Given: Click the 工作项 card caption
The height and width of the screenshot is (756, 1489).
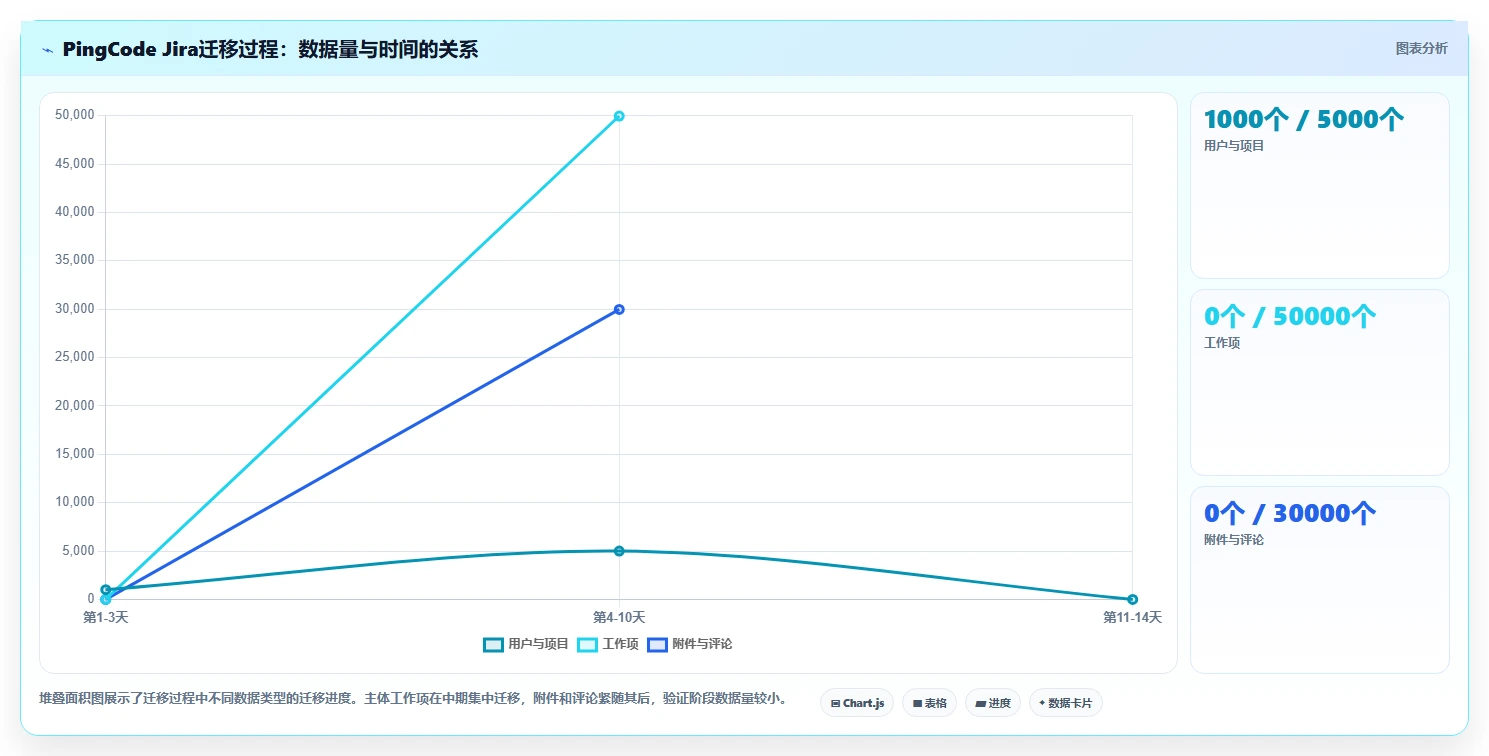Looking at the screenshot, I should pyautogui.click(x=1222, y=343).
